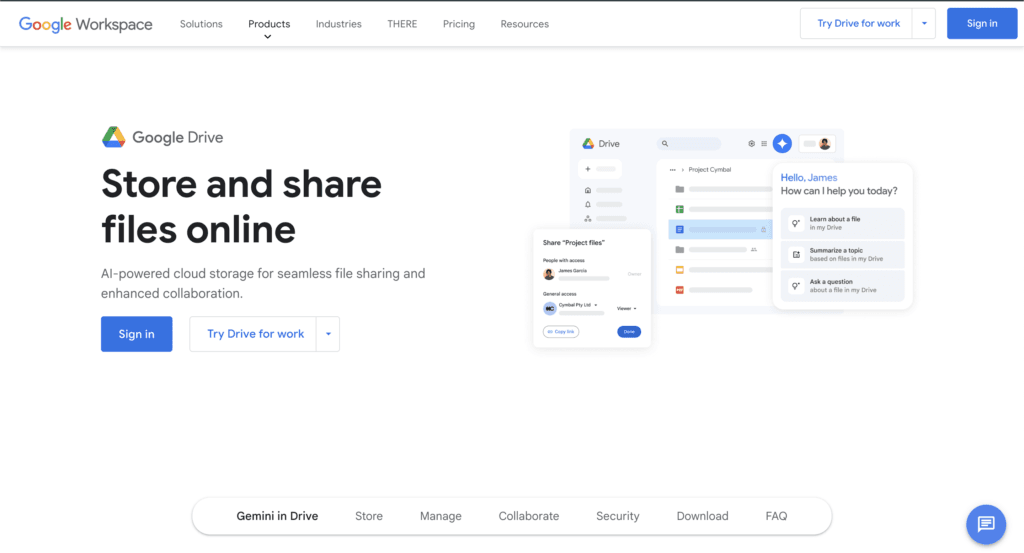This screenshot has height=553, width=1024.
Task: Click folder icon in row with shared-people marker
Action: 680,249
